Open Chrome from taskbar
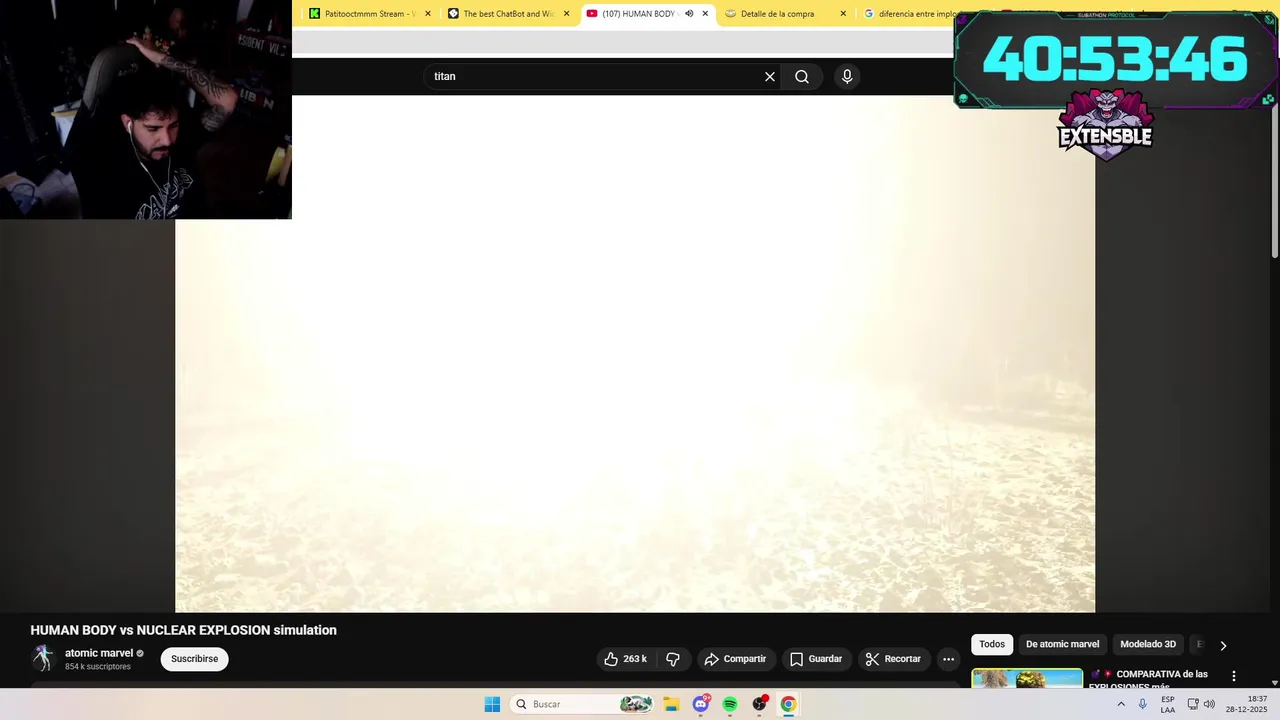This screenshot has width=1280, height=720. click(788, 704)
